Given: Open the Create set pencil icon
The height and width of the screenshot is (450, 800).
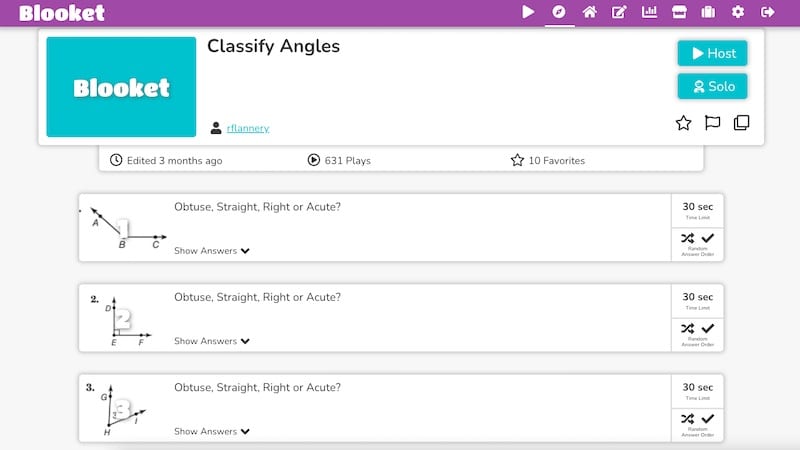Looking at the screenshot, I should pos(619,12).
